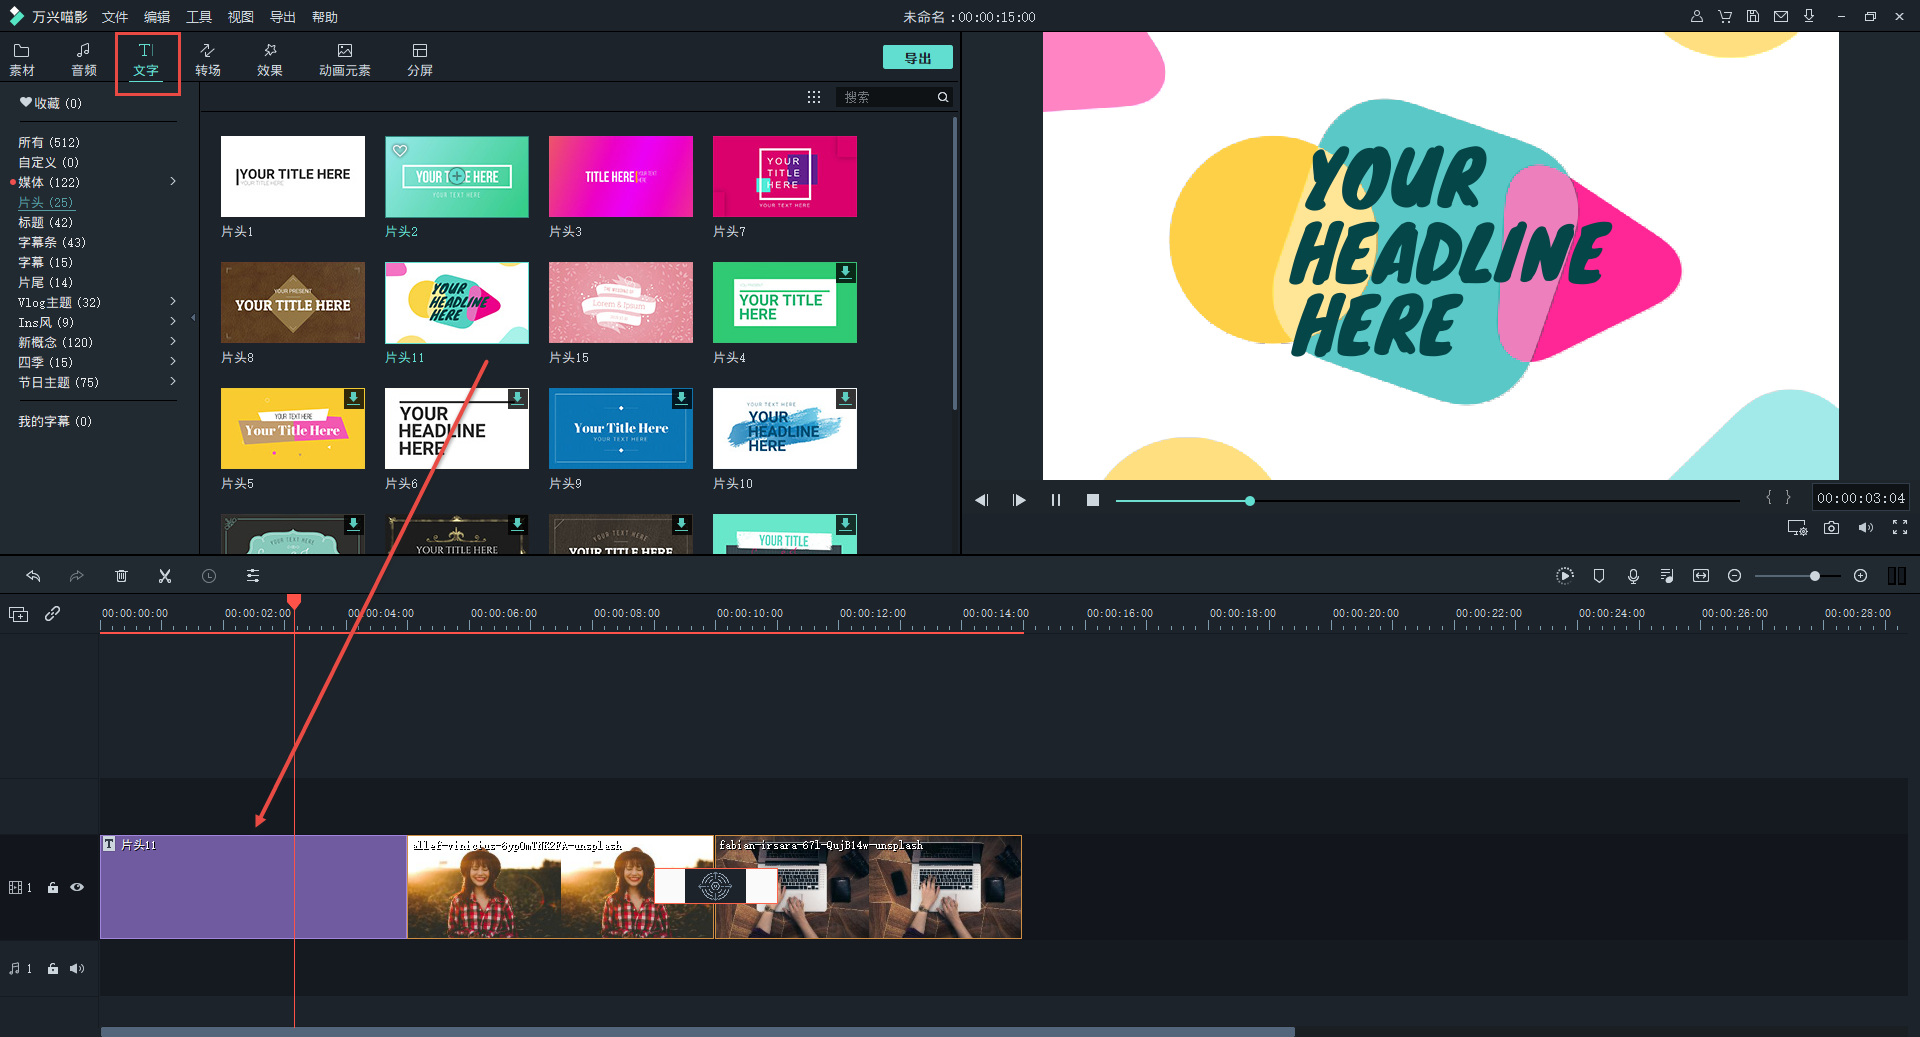The height and width of the screenshot is (1037, 1920).
Task: Take a snapshot with the camera icon
Action: pyautogui.click(x=1831, y=527)
